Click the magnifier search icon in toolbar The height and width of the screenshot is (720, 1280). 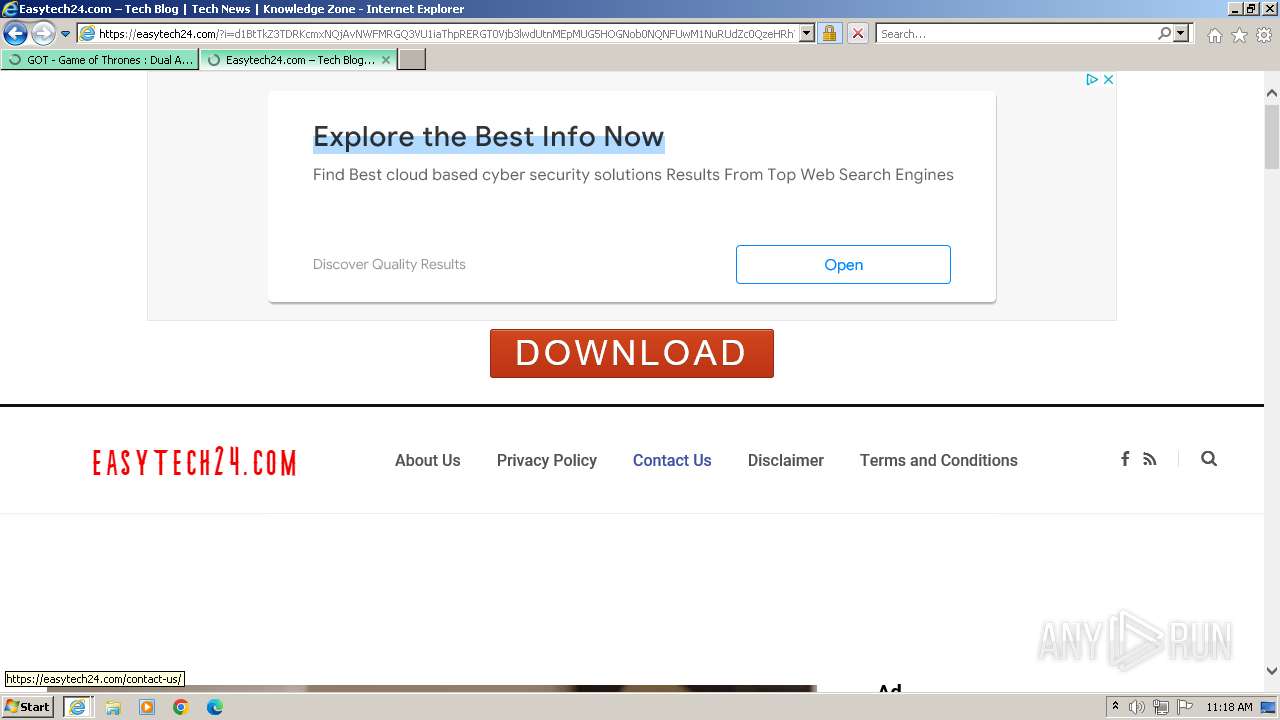pyautogui.click(x=1164, y=34)
